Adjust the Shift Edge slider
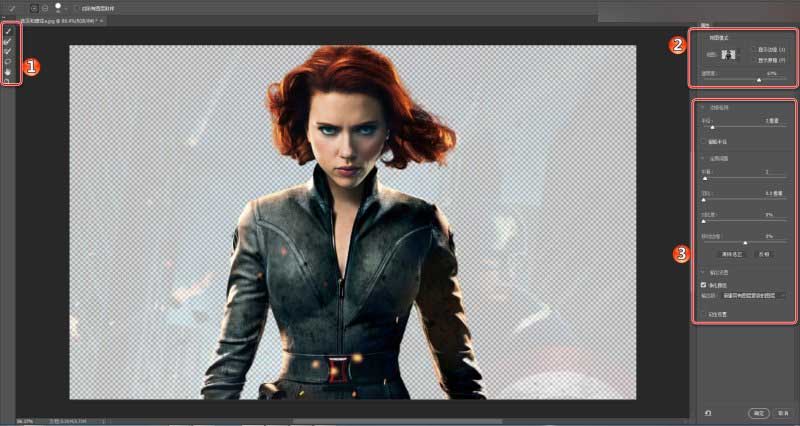Image resolution: width=800 pixels, height=426 pixels. click(745, 243)
